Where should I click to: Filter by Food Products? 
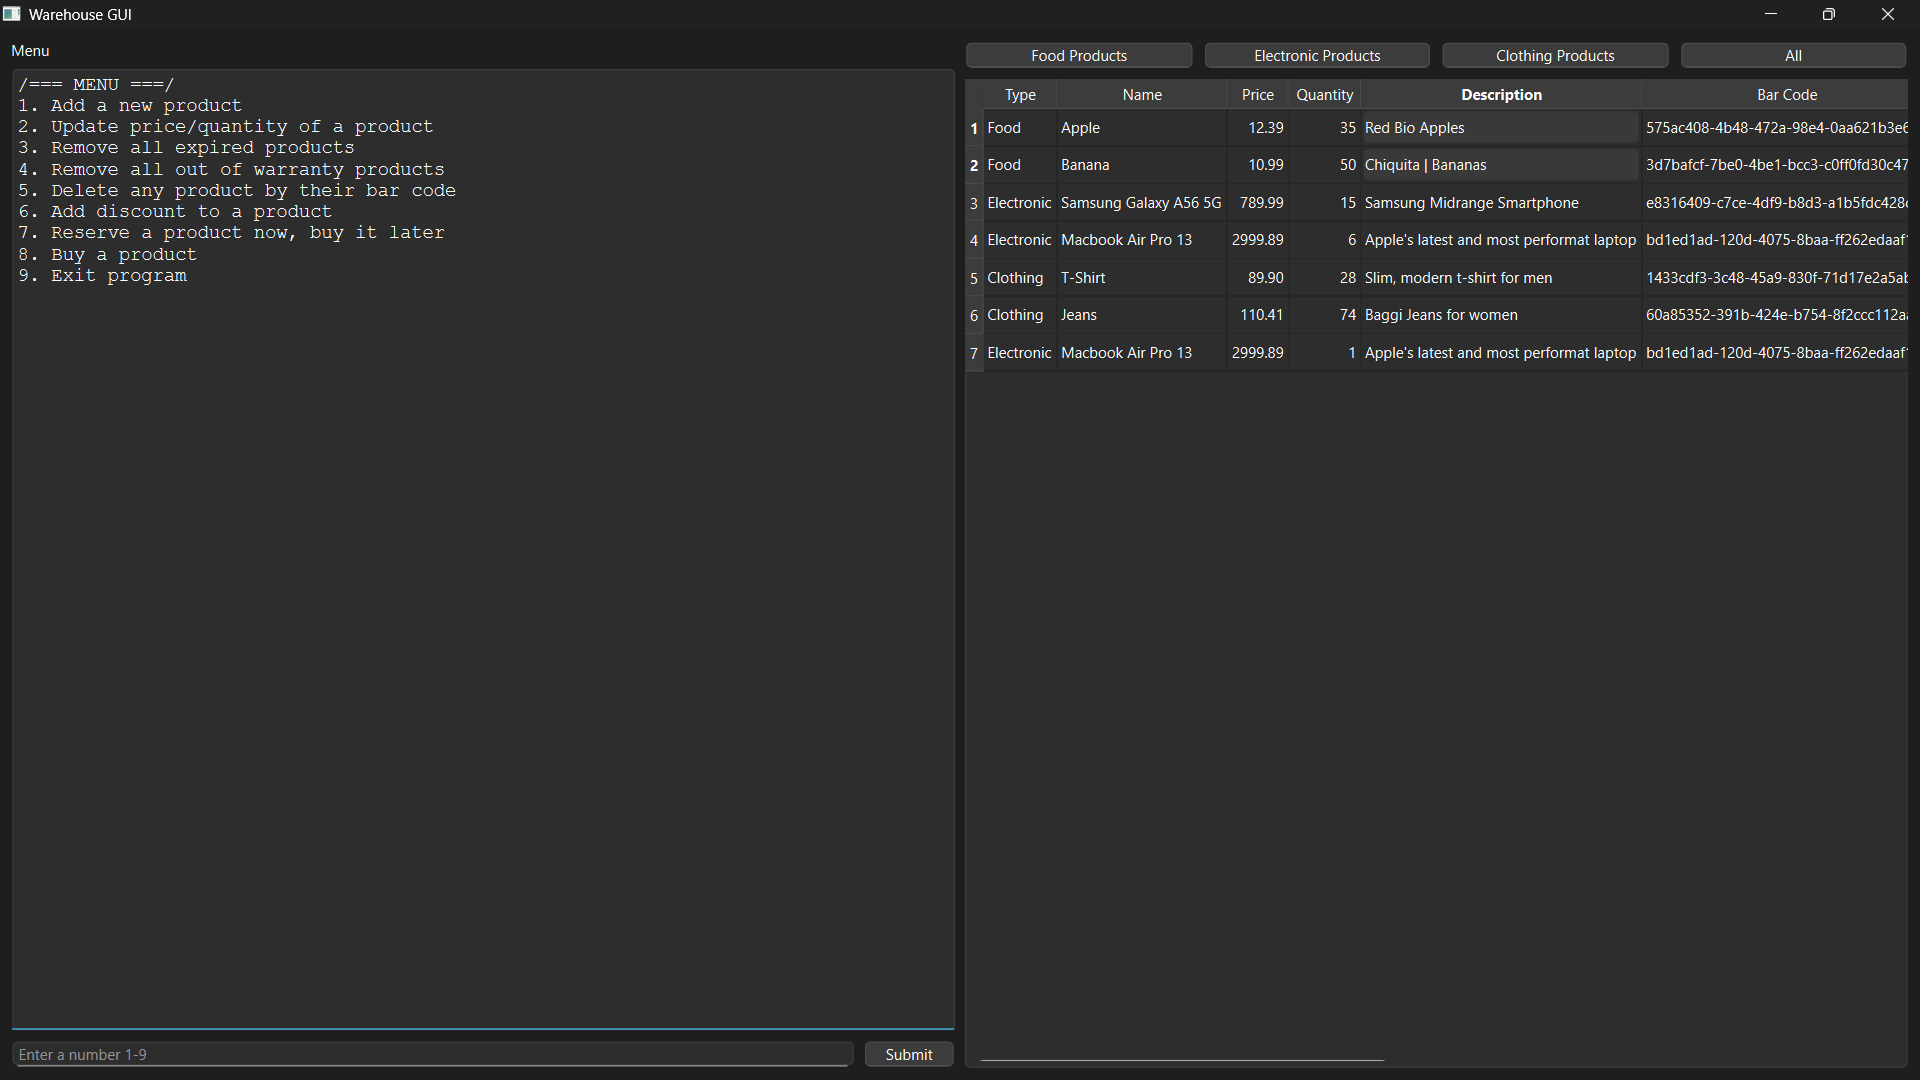(x=1078, y=56)
